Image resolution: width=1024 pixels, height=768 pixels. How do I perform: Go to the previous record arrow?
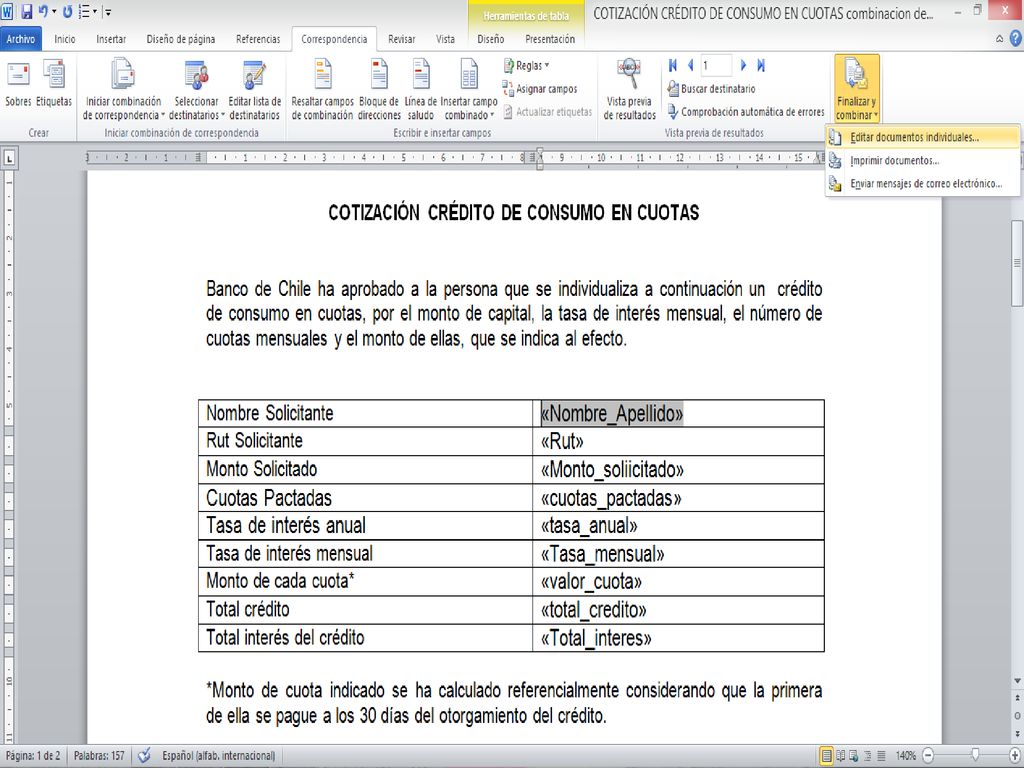click(690, 65)
